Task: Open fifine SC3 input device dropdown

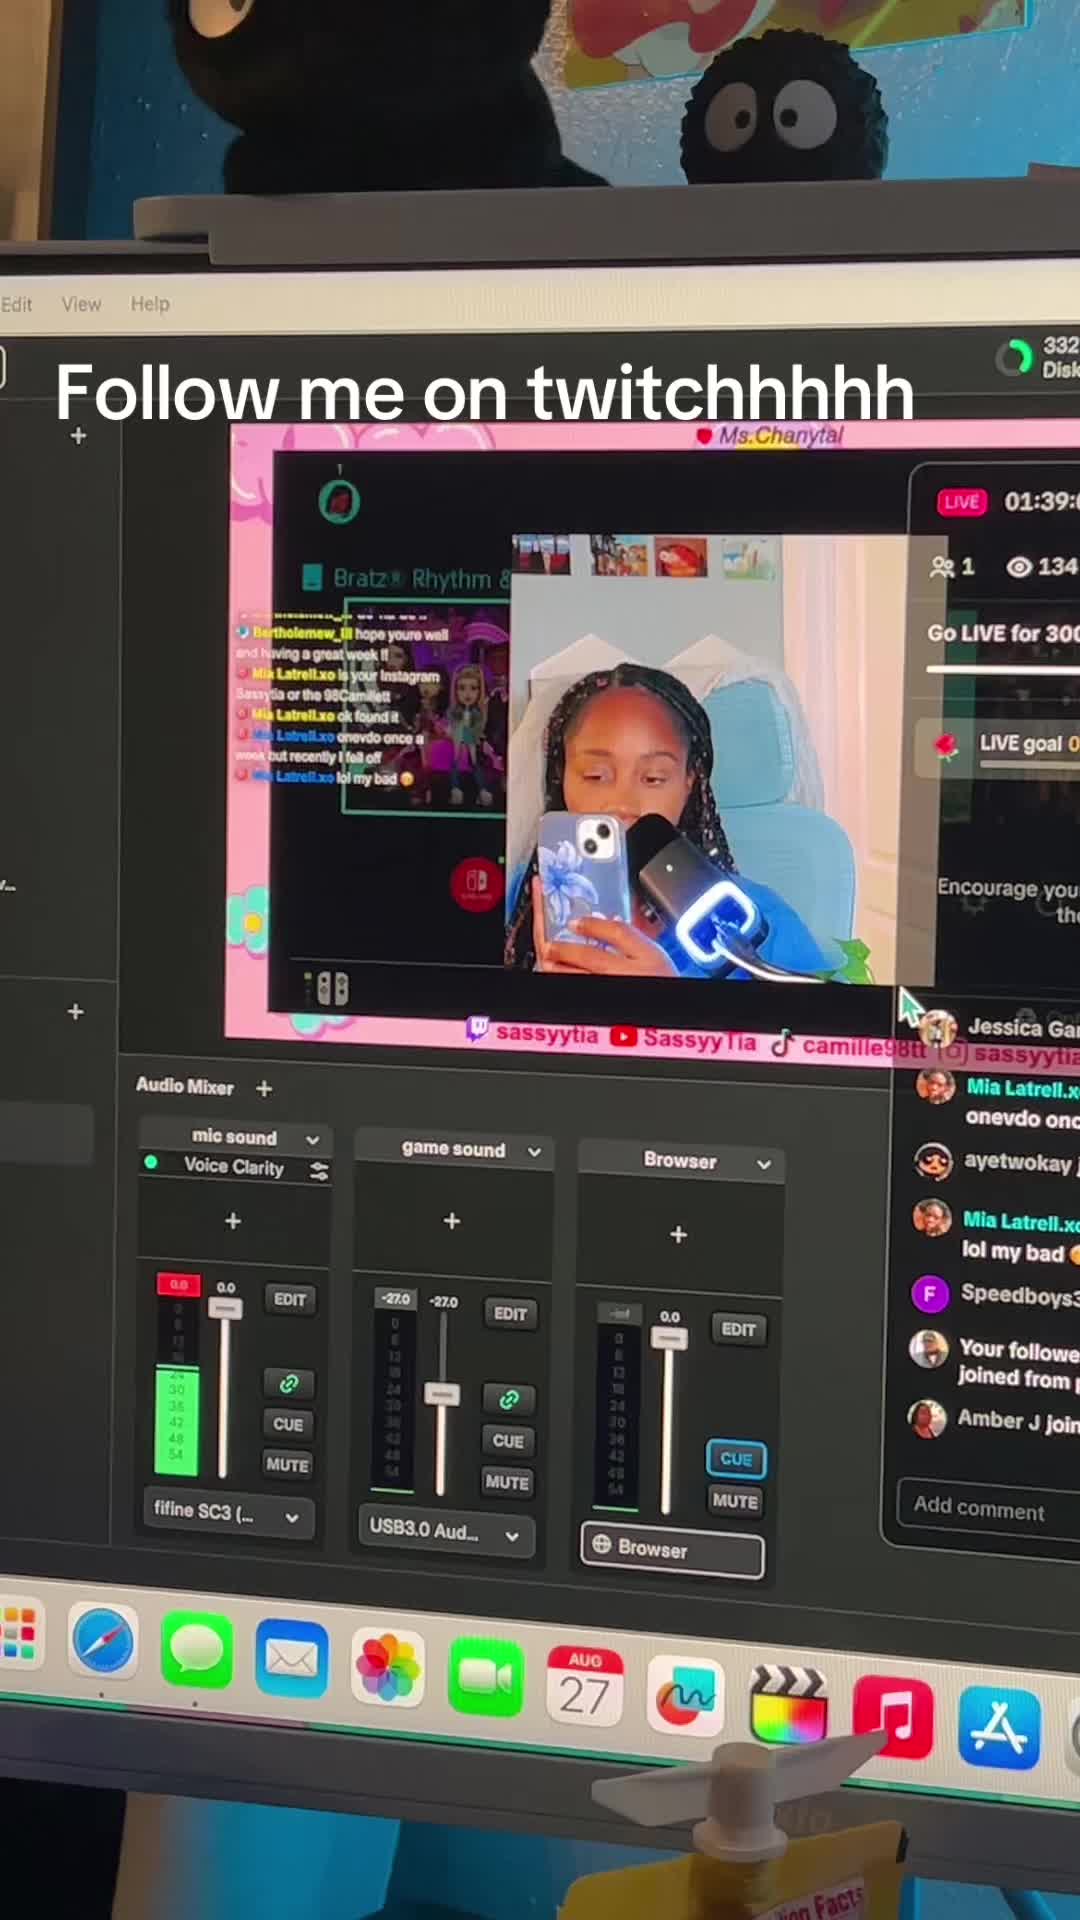Action: [228, 1513]
